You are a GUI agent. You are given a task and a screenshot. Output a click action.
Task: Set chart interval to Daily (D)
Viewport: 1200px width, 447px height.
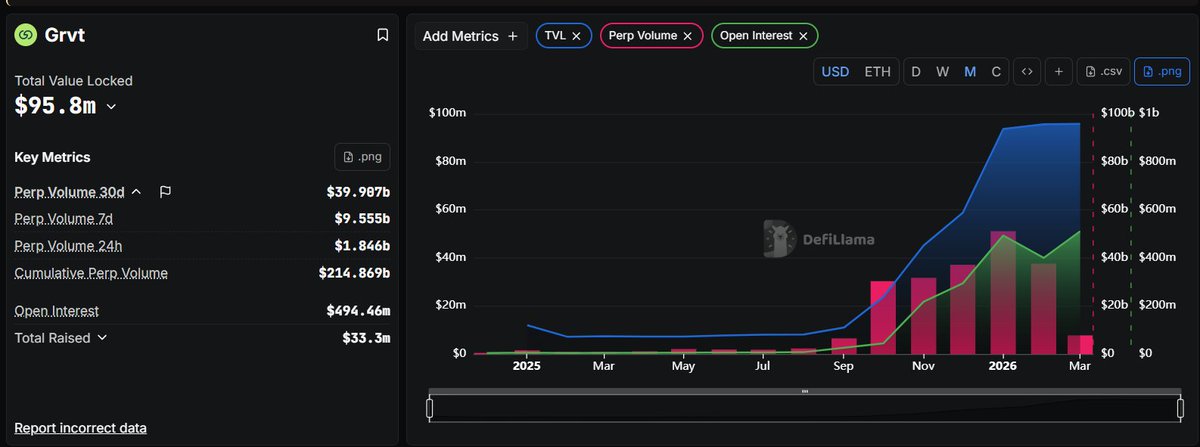tap(915, 72)
